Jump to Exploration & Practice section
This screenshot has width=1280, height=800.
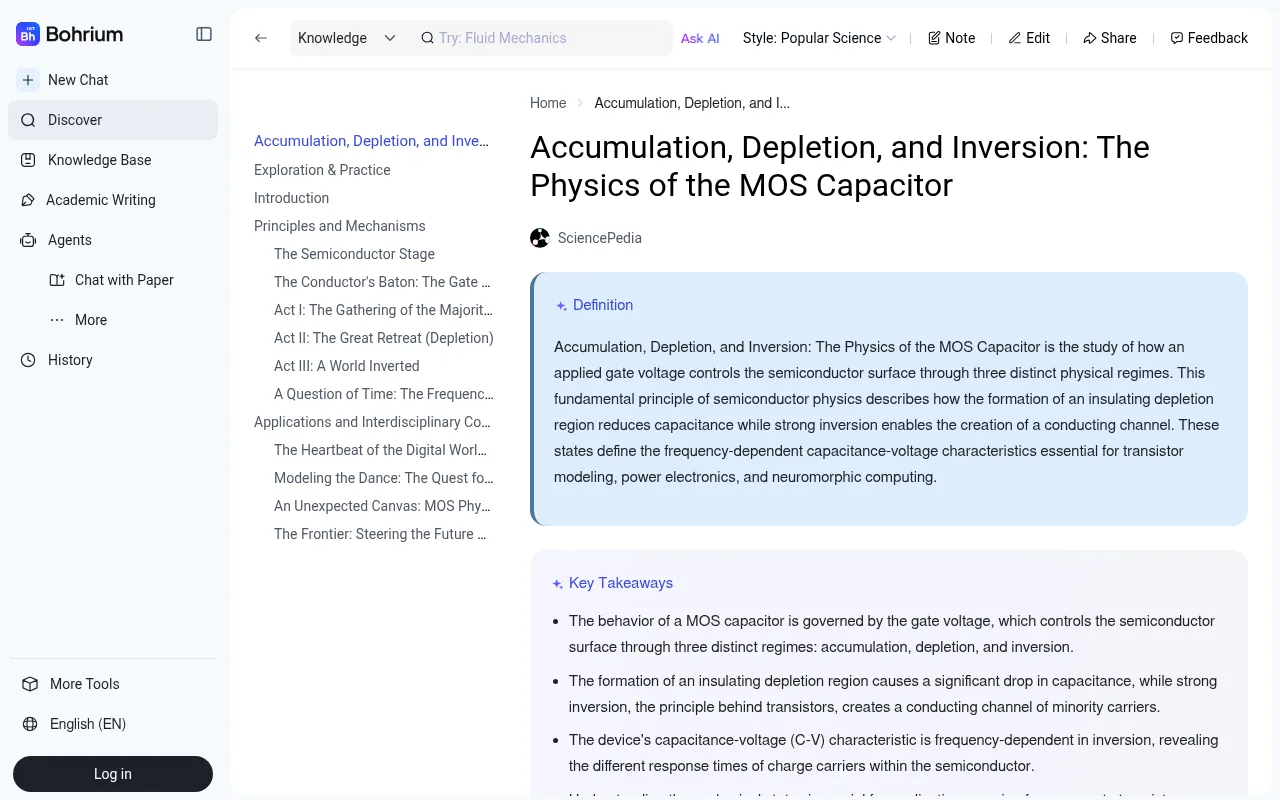322,170
